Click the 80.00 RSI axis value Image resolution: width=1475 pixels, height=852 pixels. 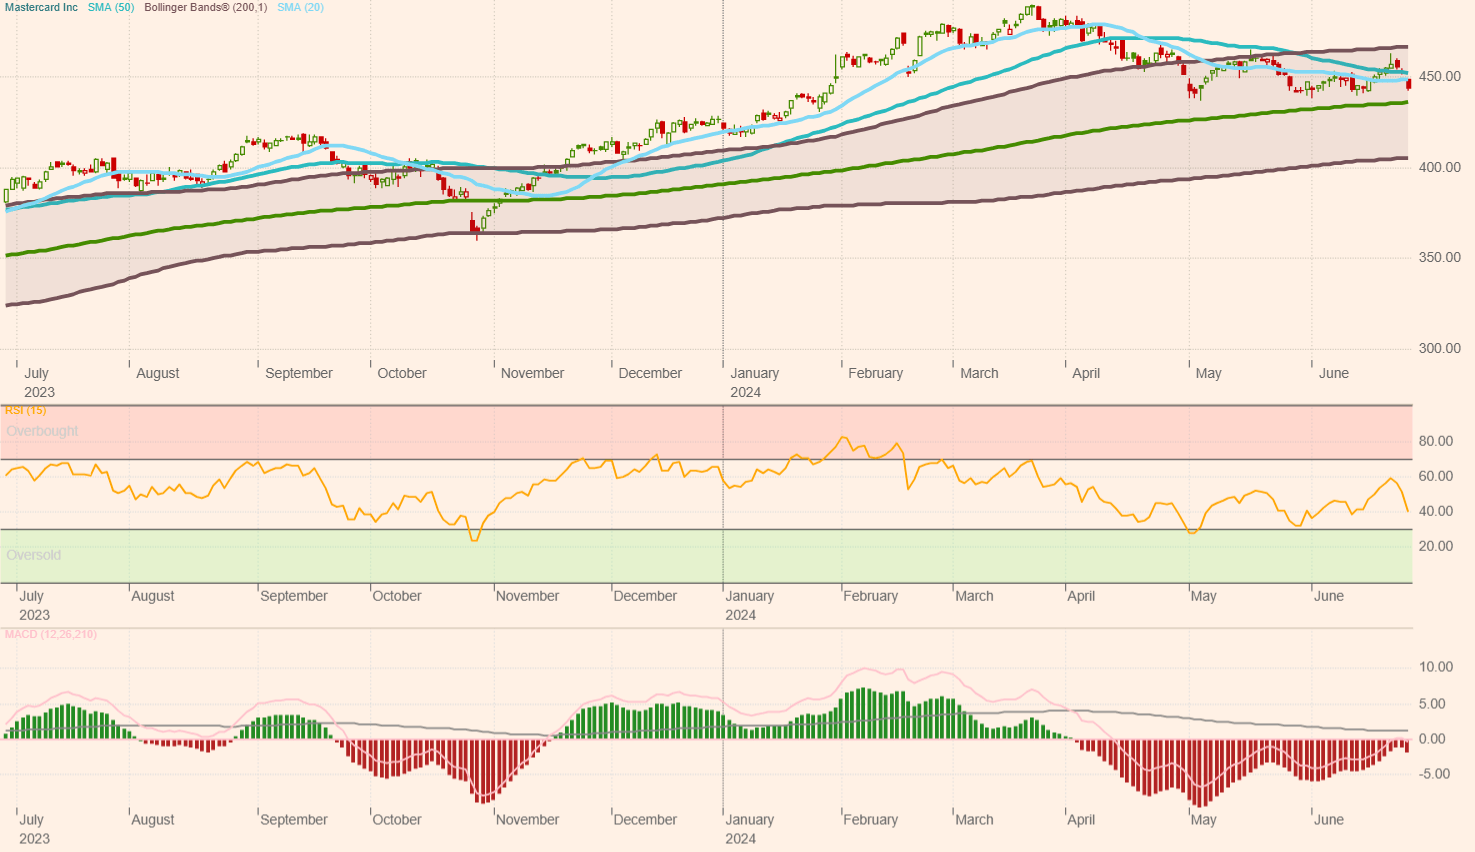1436,441
